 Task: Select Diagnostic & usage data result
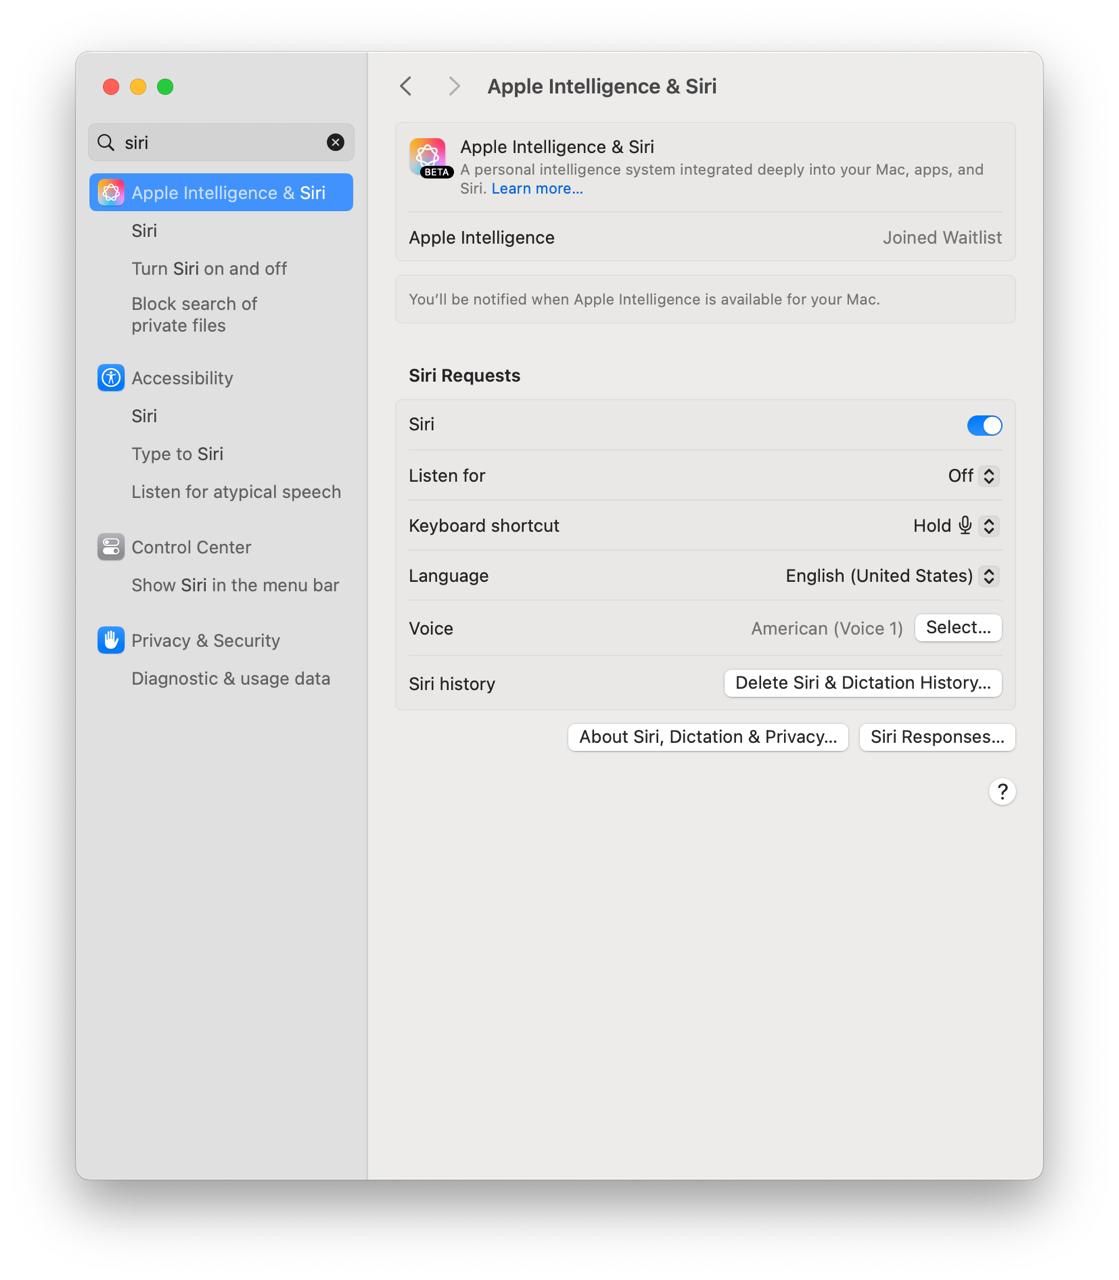230,678
